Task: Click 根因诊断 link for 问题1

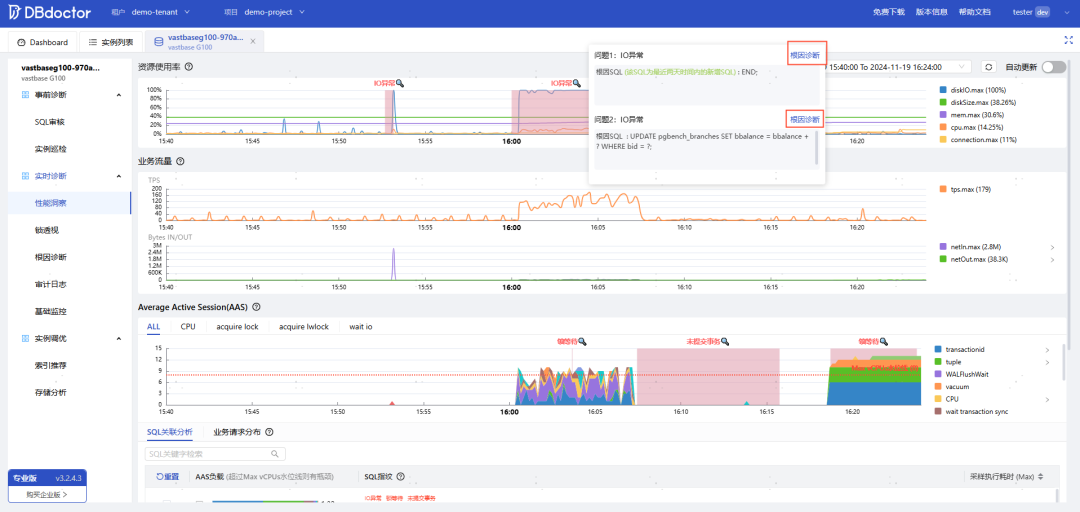Action: 805,55
